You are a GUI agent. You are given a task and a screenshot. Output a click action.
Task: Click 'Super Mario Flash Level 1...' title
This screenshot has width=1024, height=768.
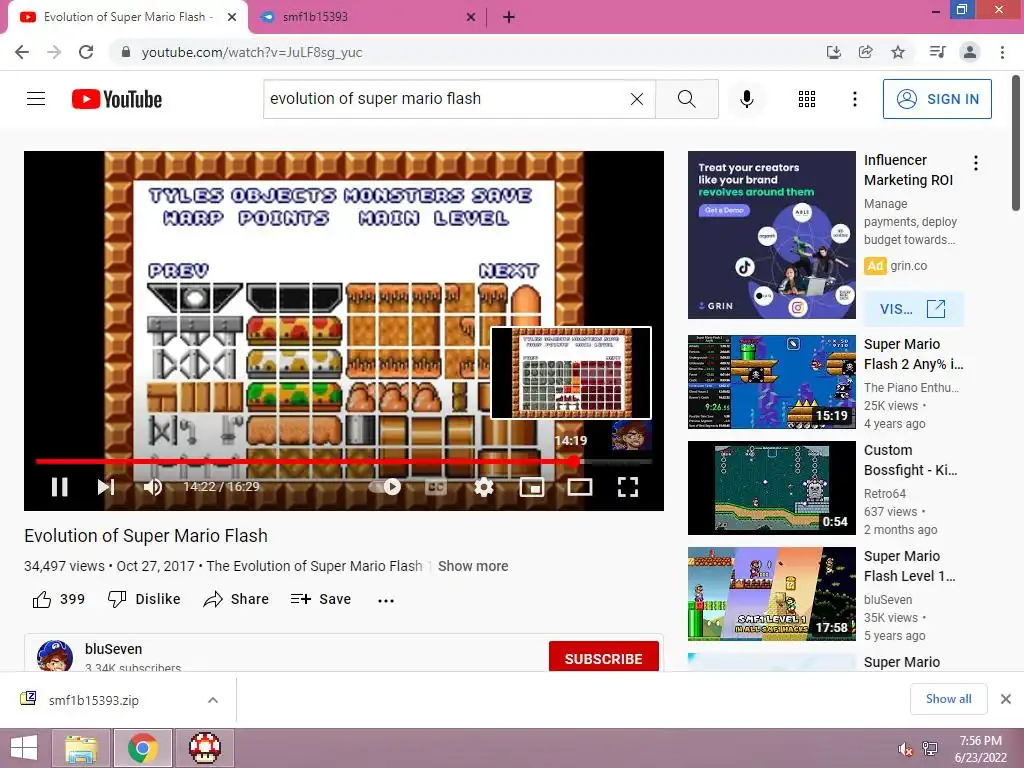909,566
